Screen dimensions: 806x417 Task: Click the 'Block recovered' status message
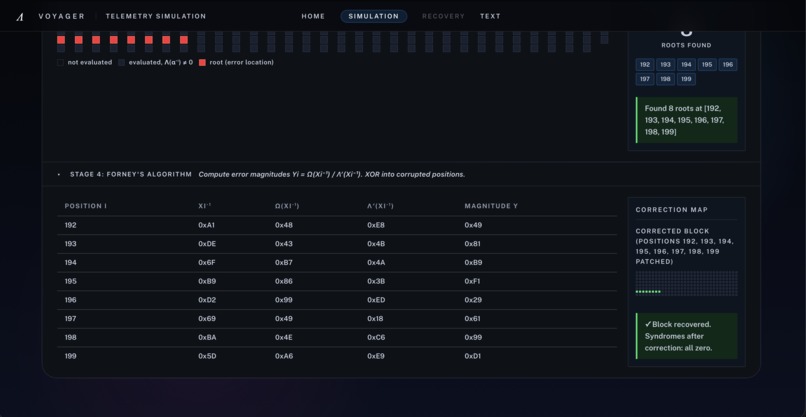pos(686,336)
